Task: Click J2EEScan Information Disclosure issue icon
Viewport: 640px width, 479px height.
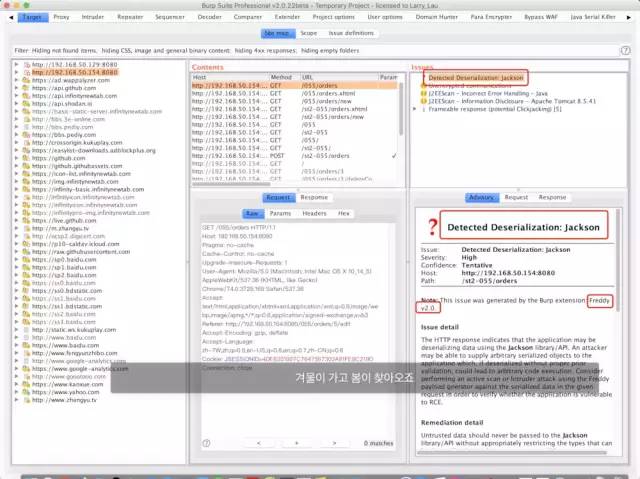Action: (x=424, y=101)
